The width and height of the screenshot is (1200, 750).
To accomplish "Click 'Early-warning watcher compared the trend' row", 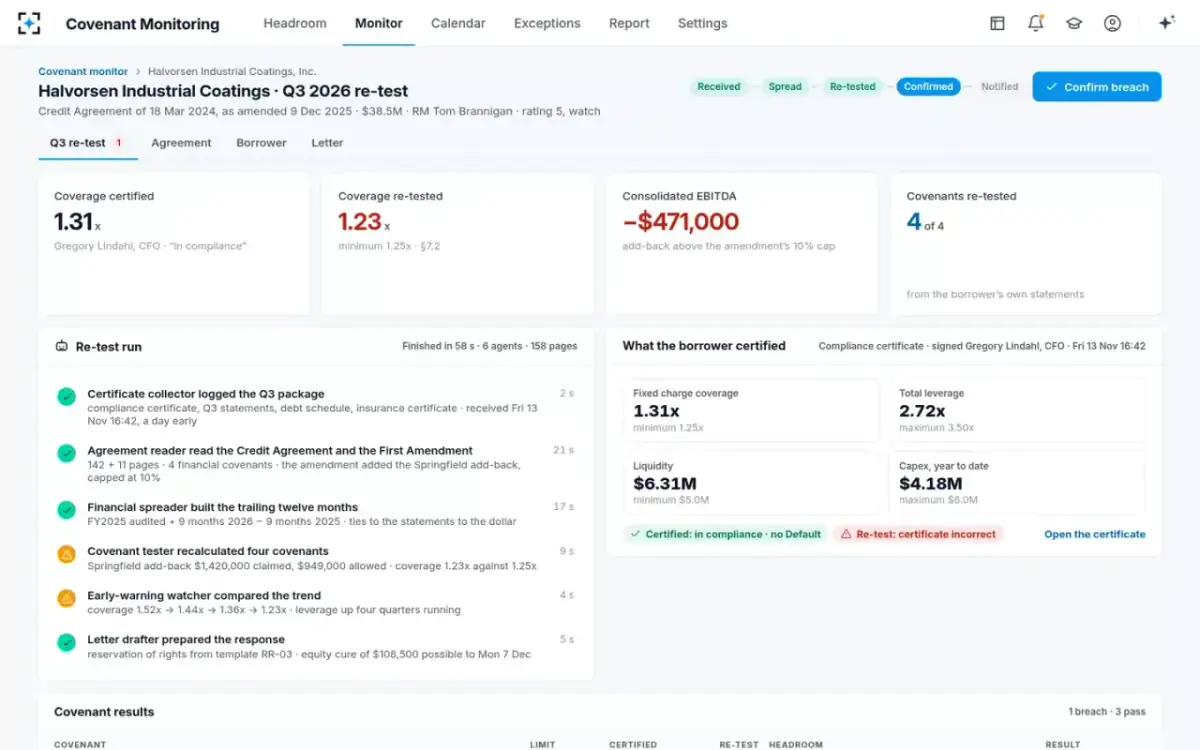I will pyautogui.click(x=316, y=602).
